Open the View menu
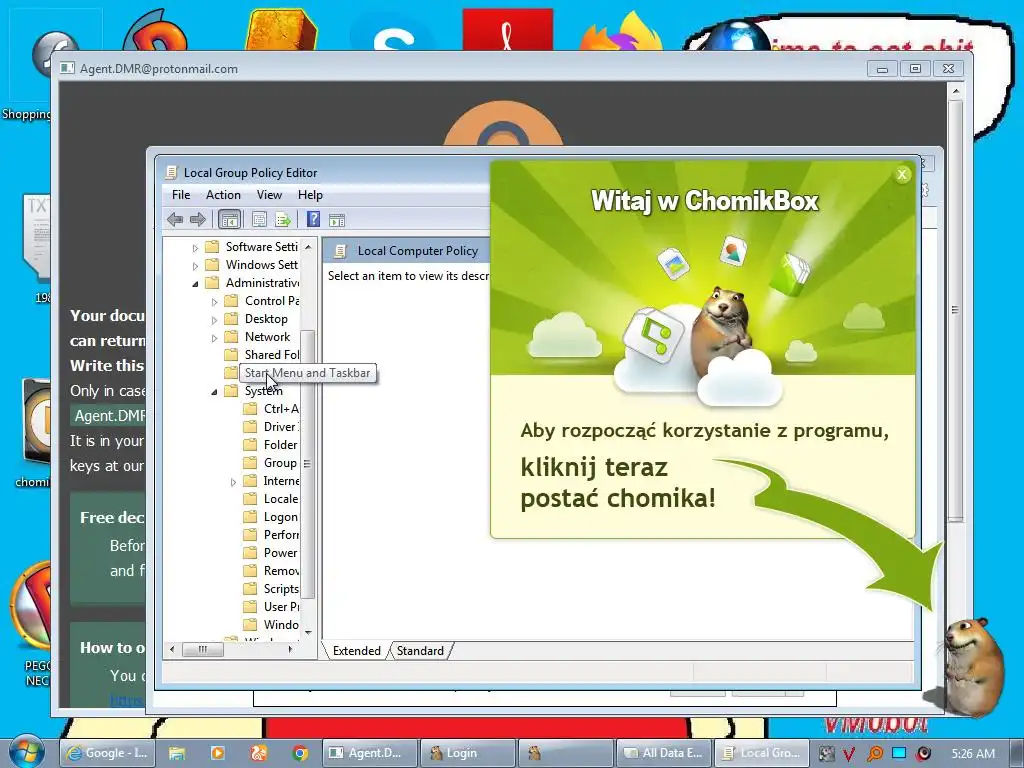1024x768 pixels. tap(269, 195)
